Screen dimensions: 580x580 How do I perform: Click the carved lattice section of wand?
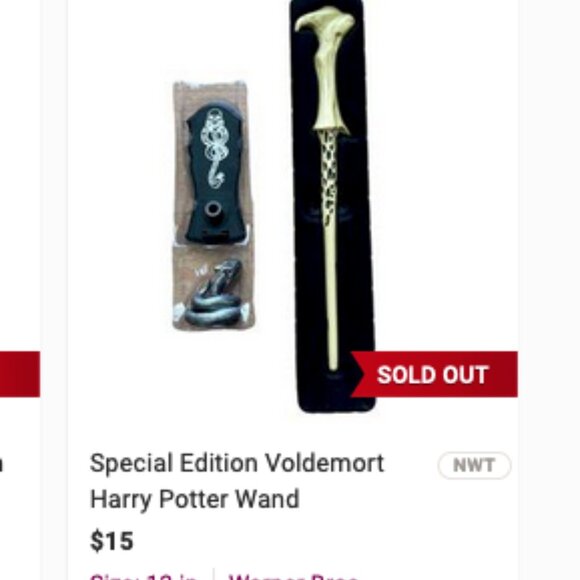pyautogui.click(x=329, y=178)
